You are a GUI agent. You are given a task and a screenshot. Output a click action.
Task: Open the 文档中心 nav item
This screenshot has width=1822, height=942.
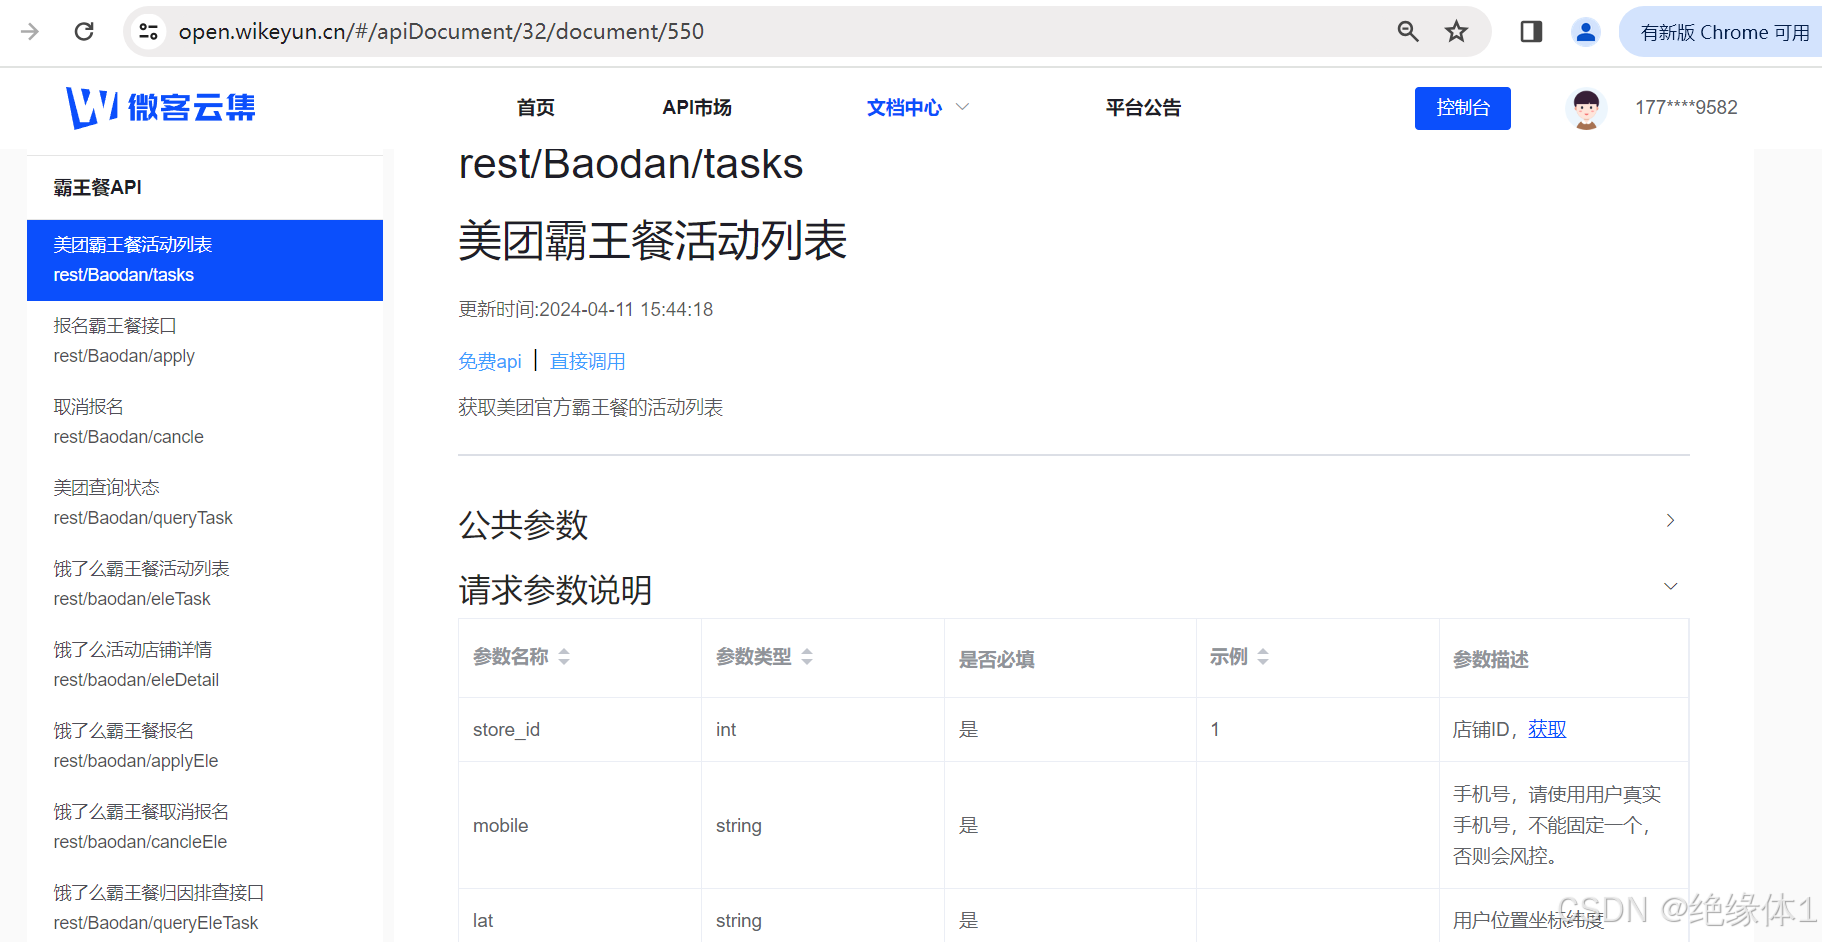904,107
